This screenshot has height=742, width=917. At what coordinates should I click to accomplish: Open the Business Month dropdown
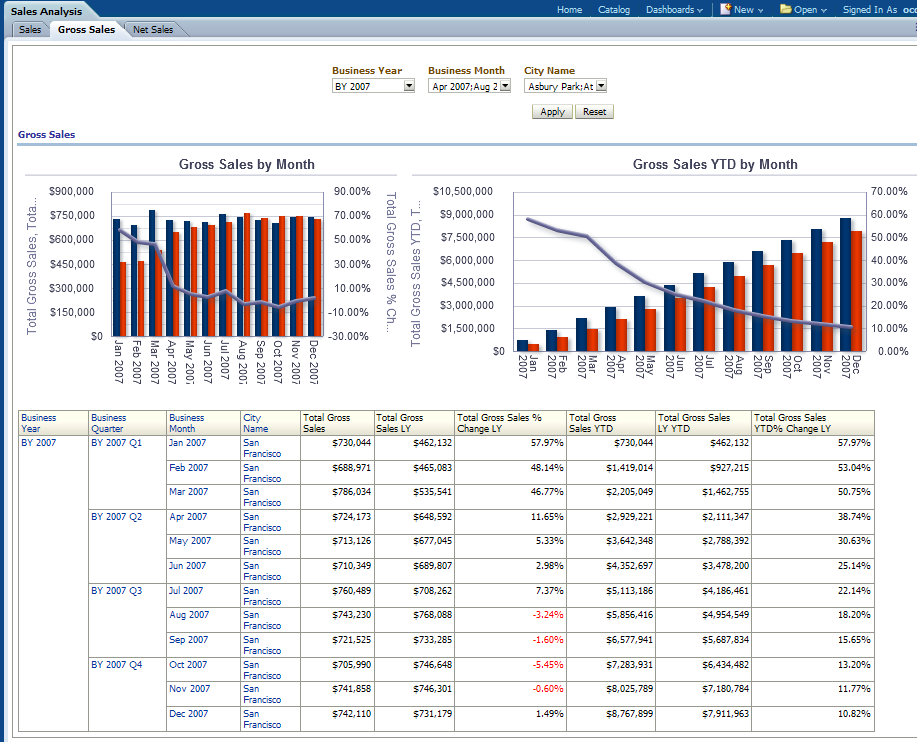pyautogui.click(x=505, y=87)
